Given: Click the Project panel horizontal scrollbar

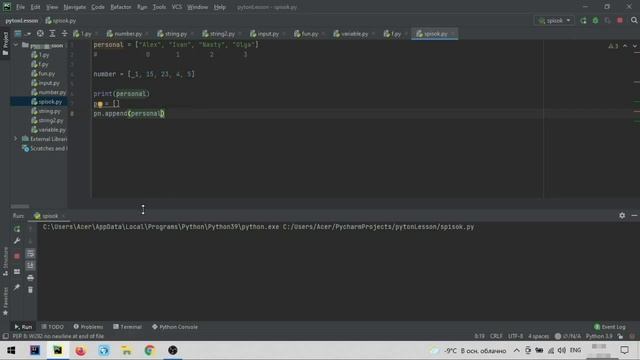Looking at the screenshot, I should pos(20,206).
